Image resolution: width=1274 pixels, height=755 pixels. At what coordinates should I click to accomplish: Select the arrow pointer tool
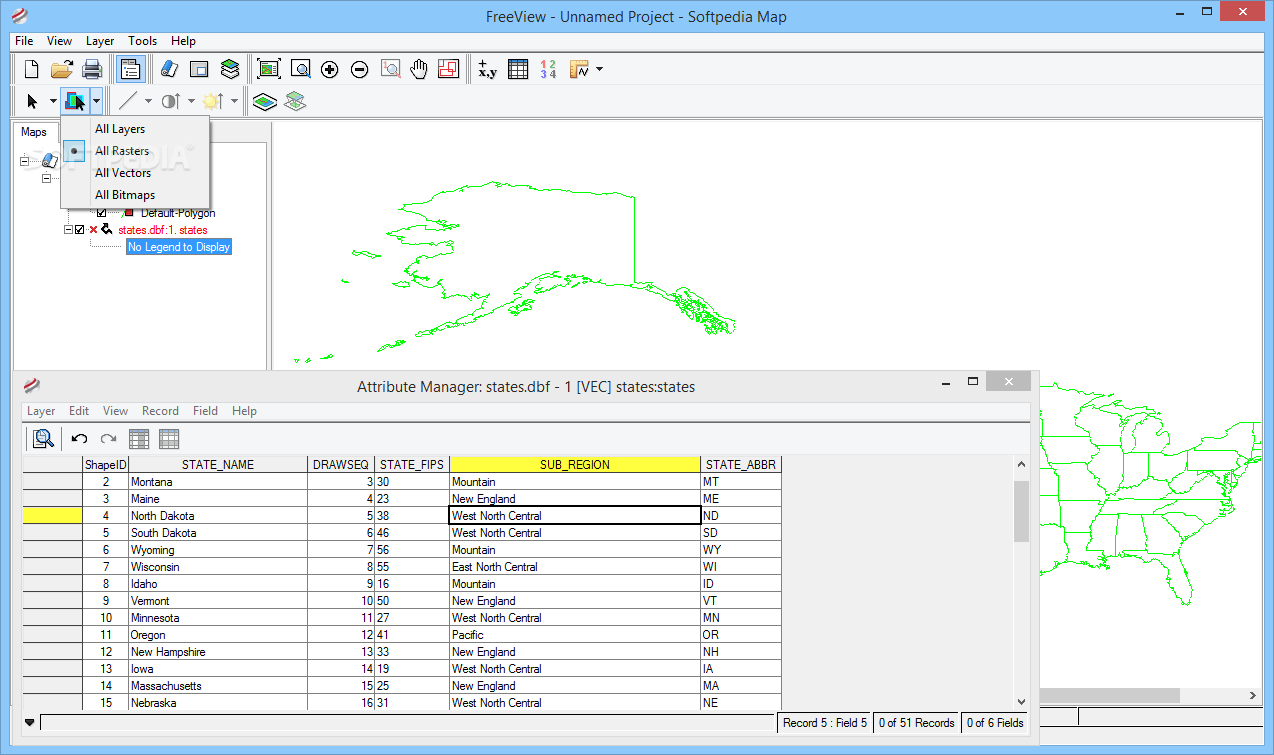[32, 101]
